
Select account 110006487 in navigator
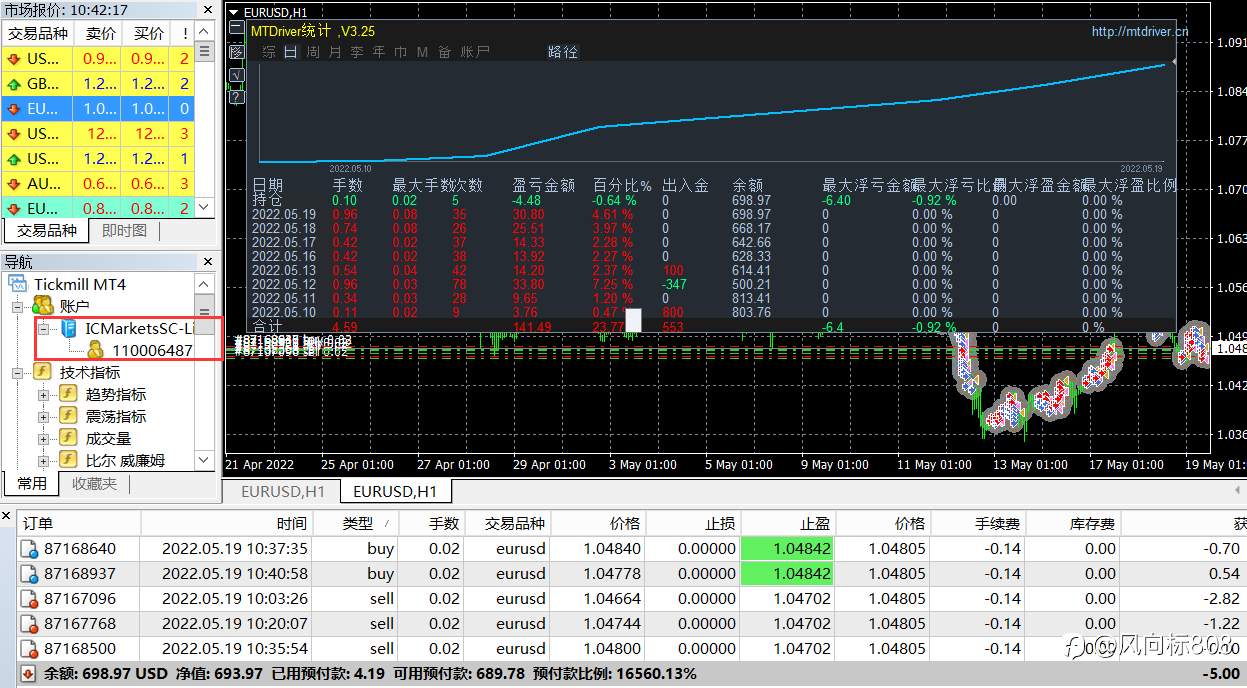(152, 350)
